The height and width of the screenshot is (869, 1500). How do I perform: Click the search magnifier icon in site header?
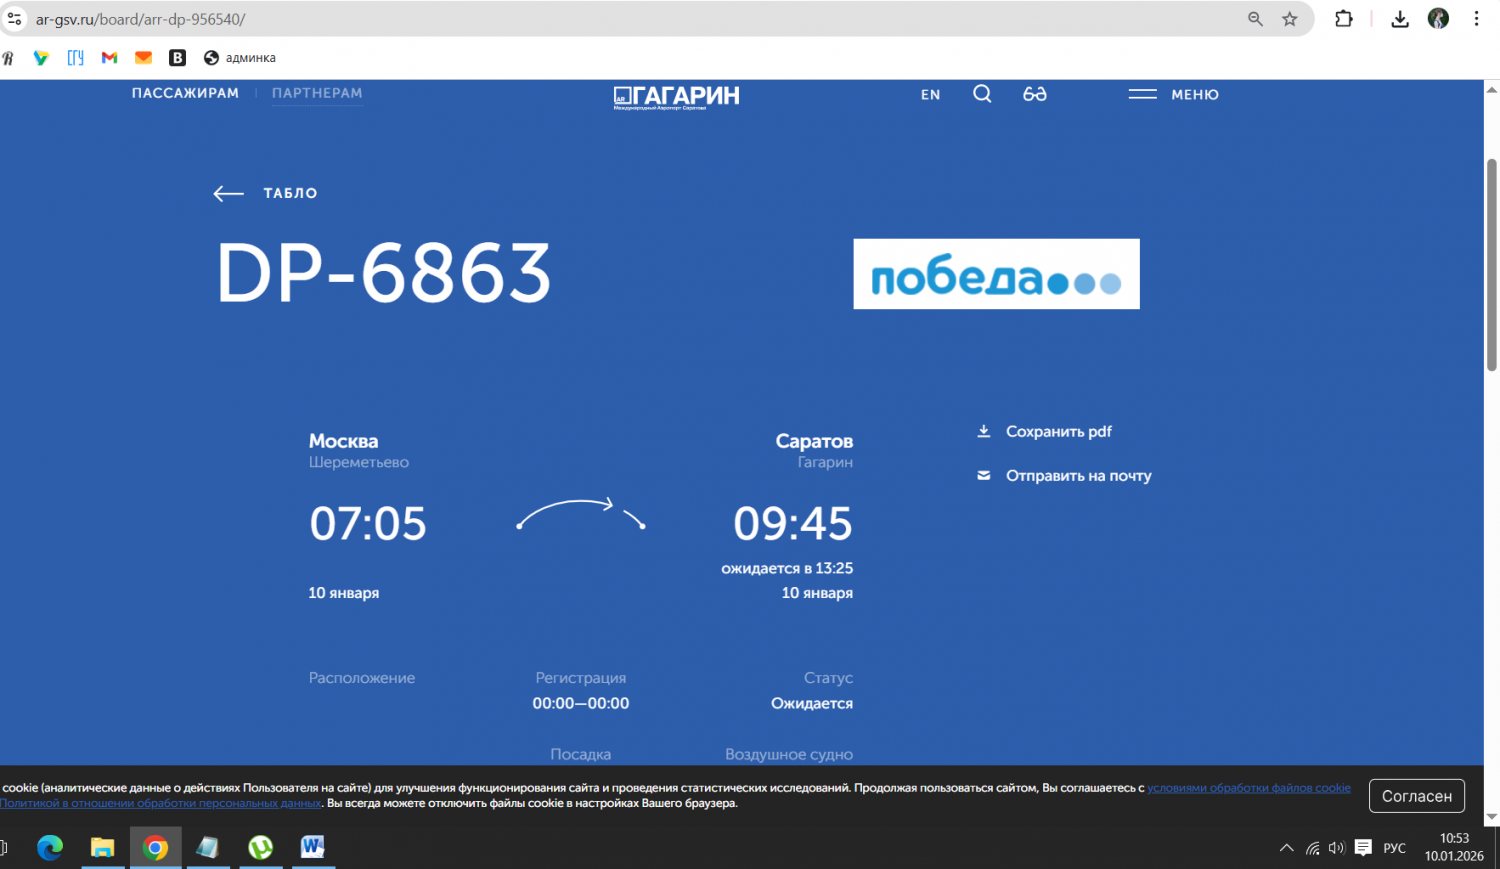982,94
